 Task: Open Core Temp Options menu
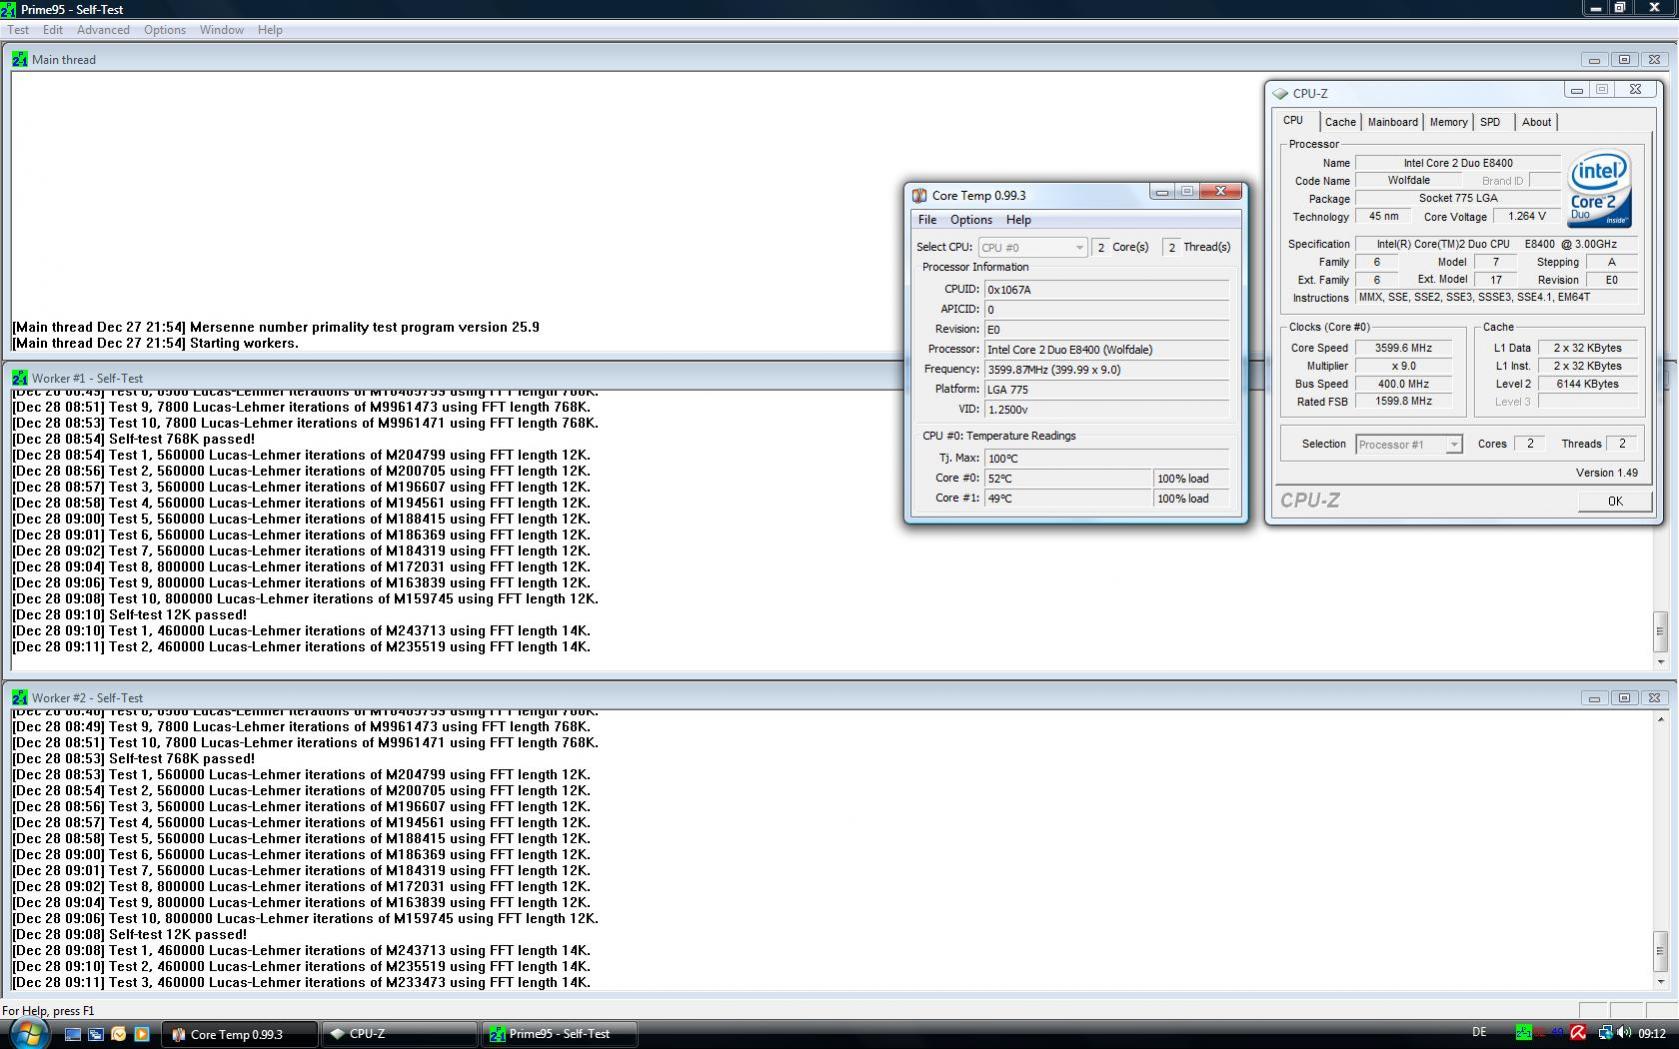pyautogui.click(x=971, y=220)
